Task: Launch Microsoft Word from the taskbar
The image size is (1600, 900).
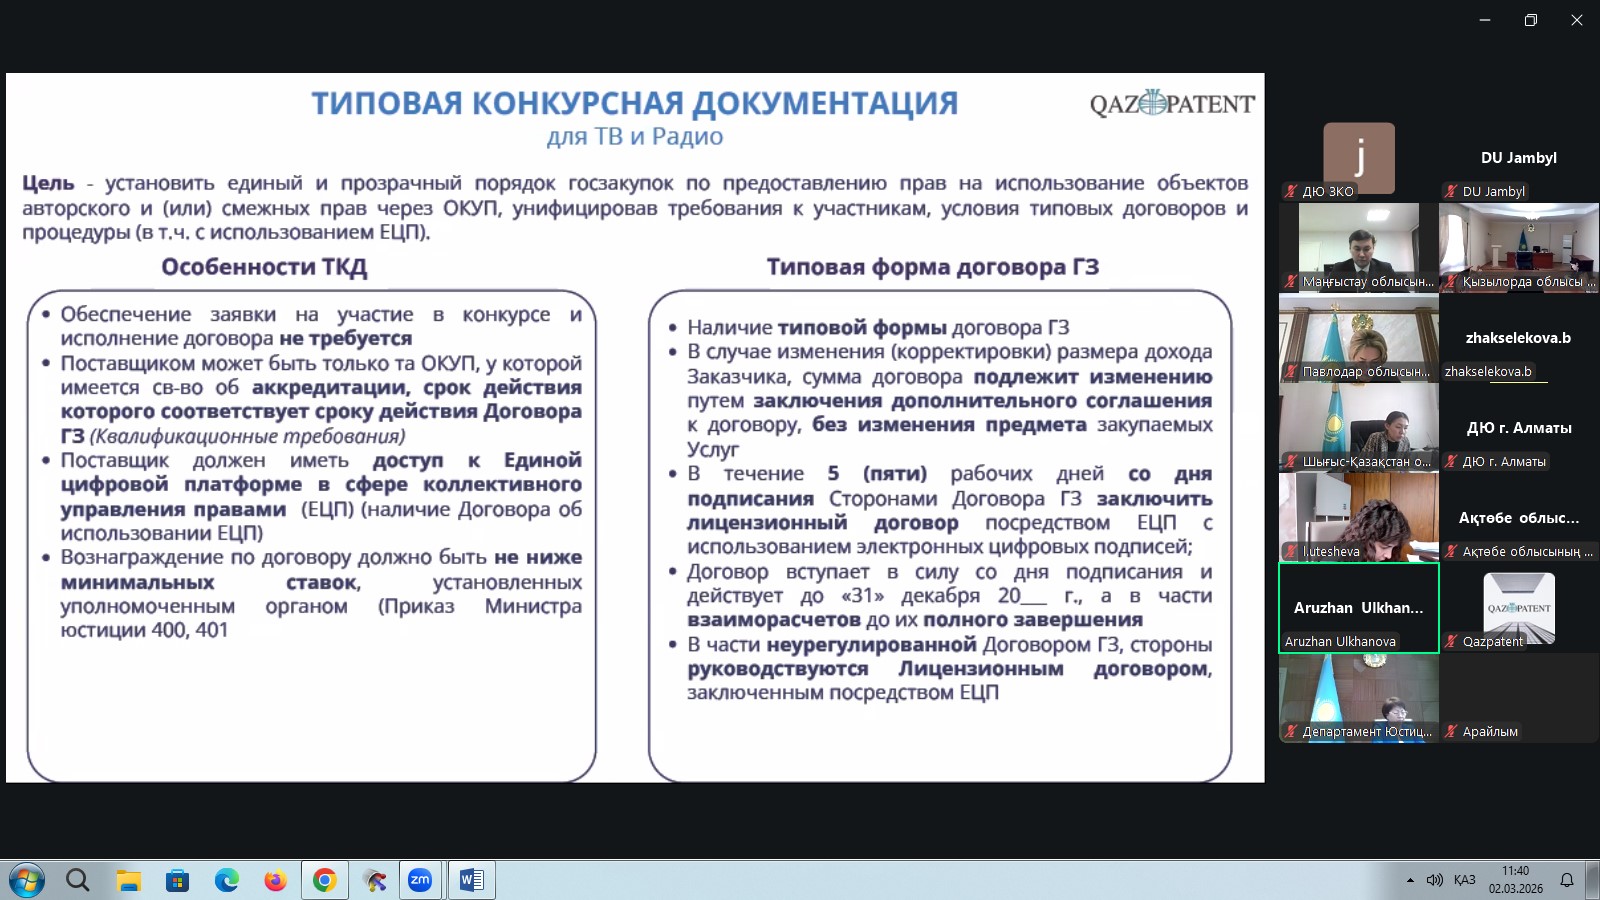Action: pos(470,881)
